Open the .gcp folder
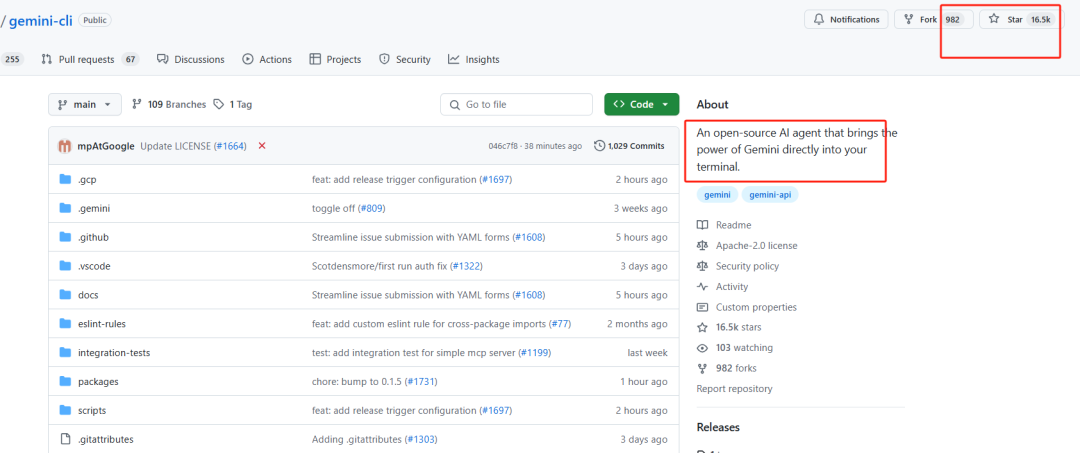This screenshot has height=453, width=1080. point(87,180)
